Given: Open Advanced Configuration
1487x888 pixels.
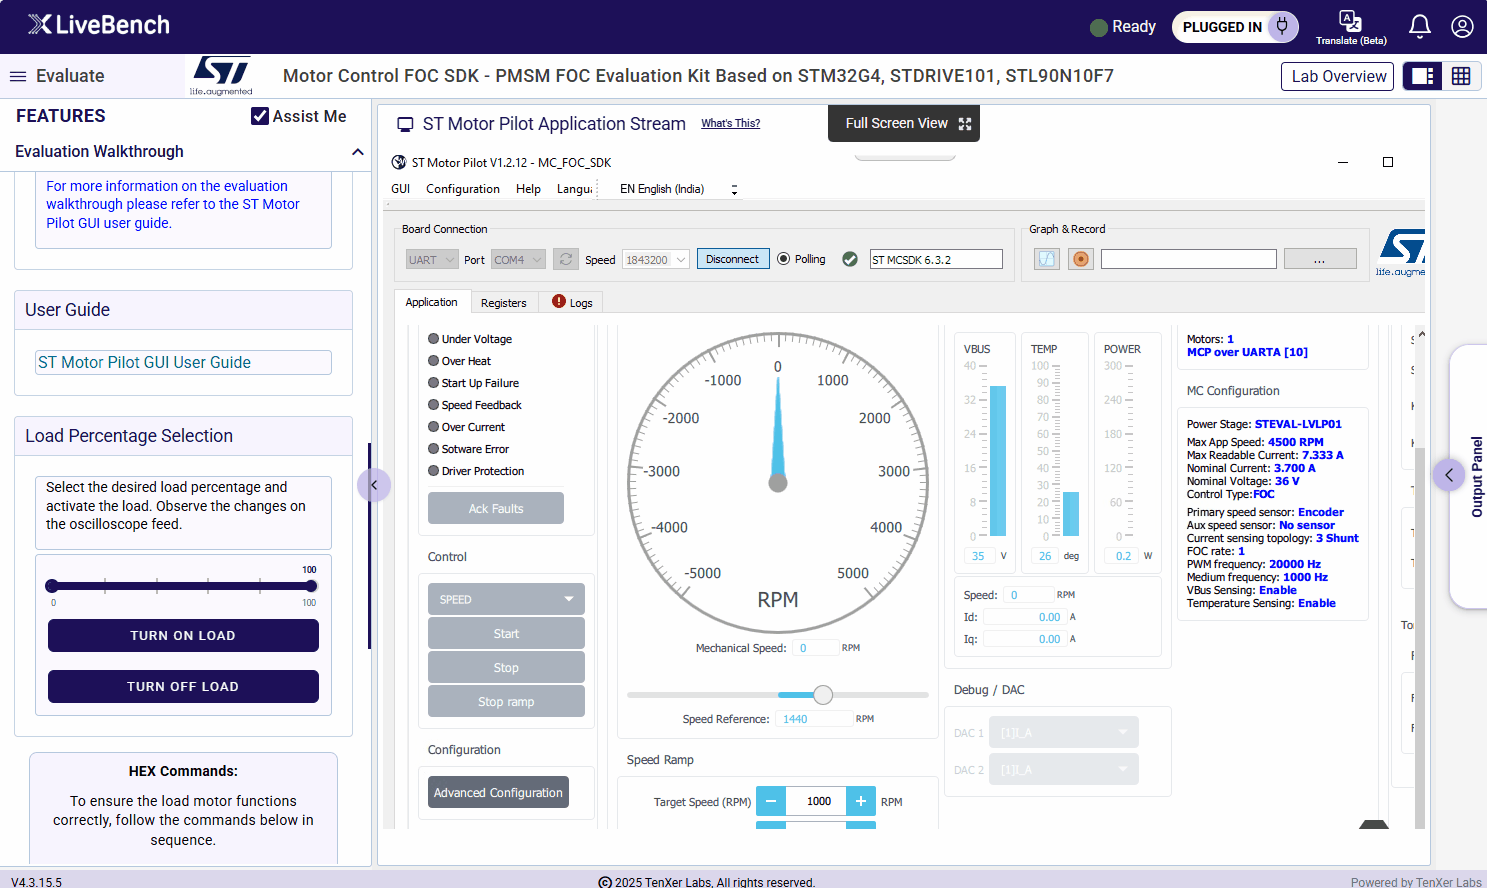Looking at the screenshot, I should coord(498,792).
